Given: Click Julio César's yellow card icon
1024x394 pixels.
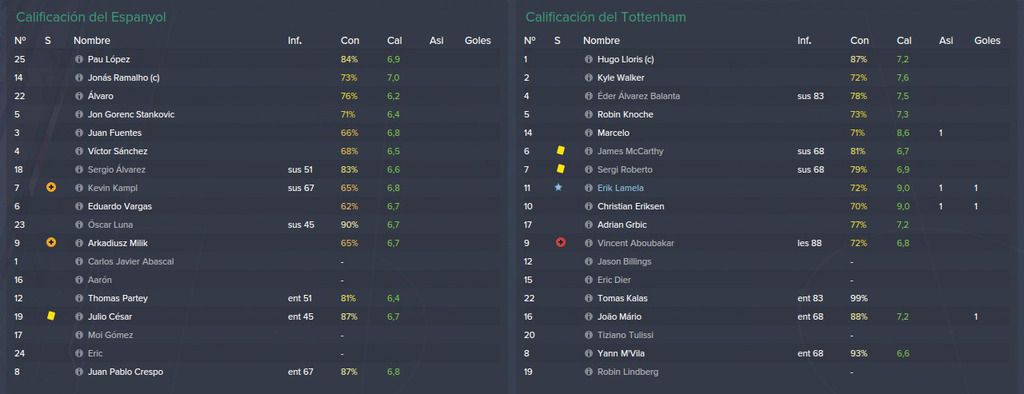Looking at the screenshot, I should click(x=51, y=316).
